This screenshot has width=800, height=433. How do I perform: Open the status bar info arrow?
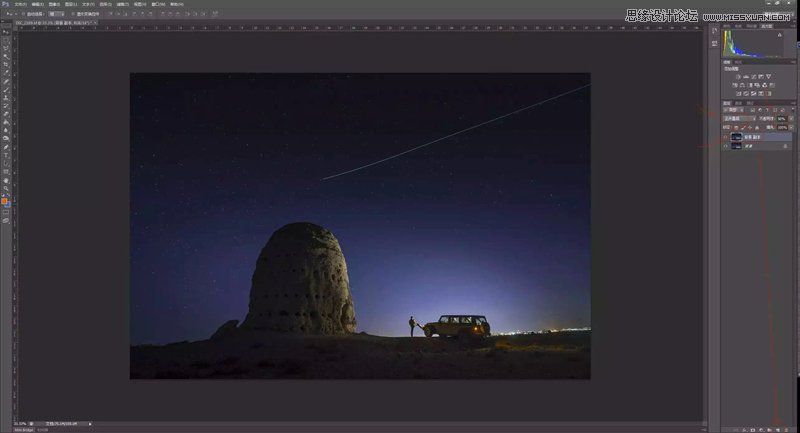(x=90, y=423)
